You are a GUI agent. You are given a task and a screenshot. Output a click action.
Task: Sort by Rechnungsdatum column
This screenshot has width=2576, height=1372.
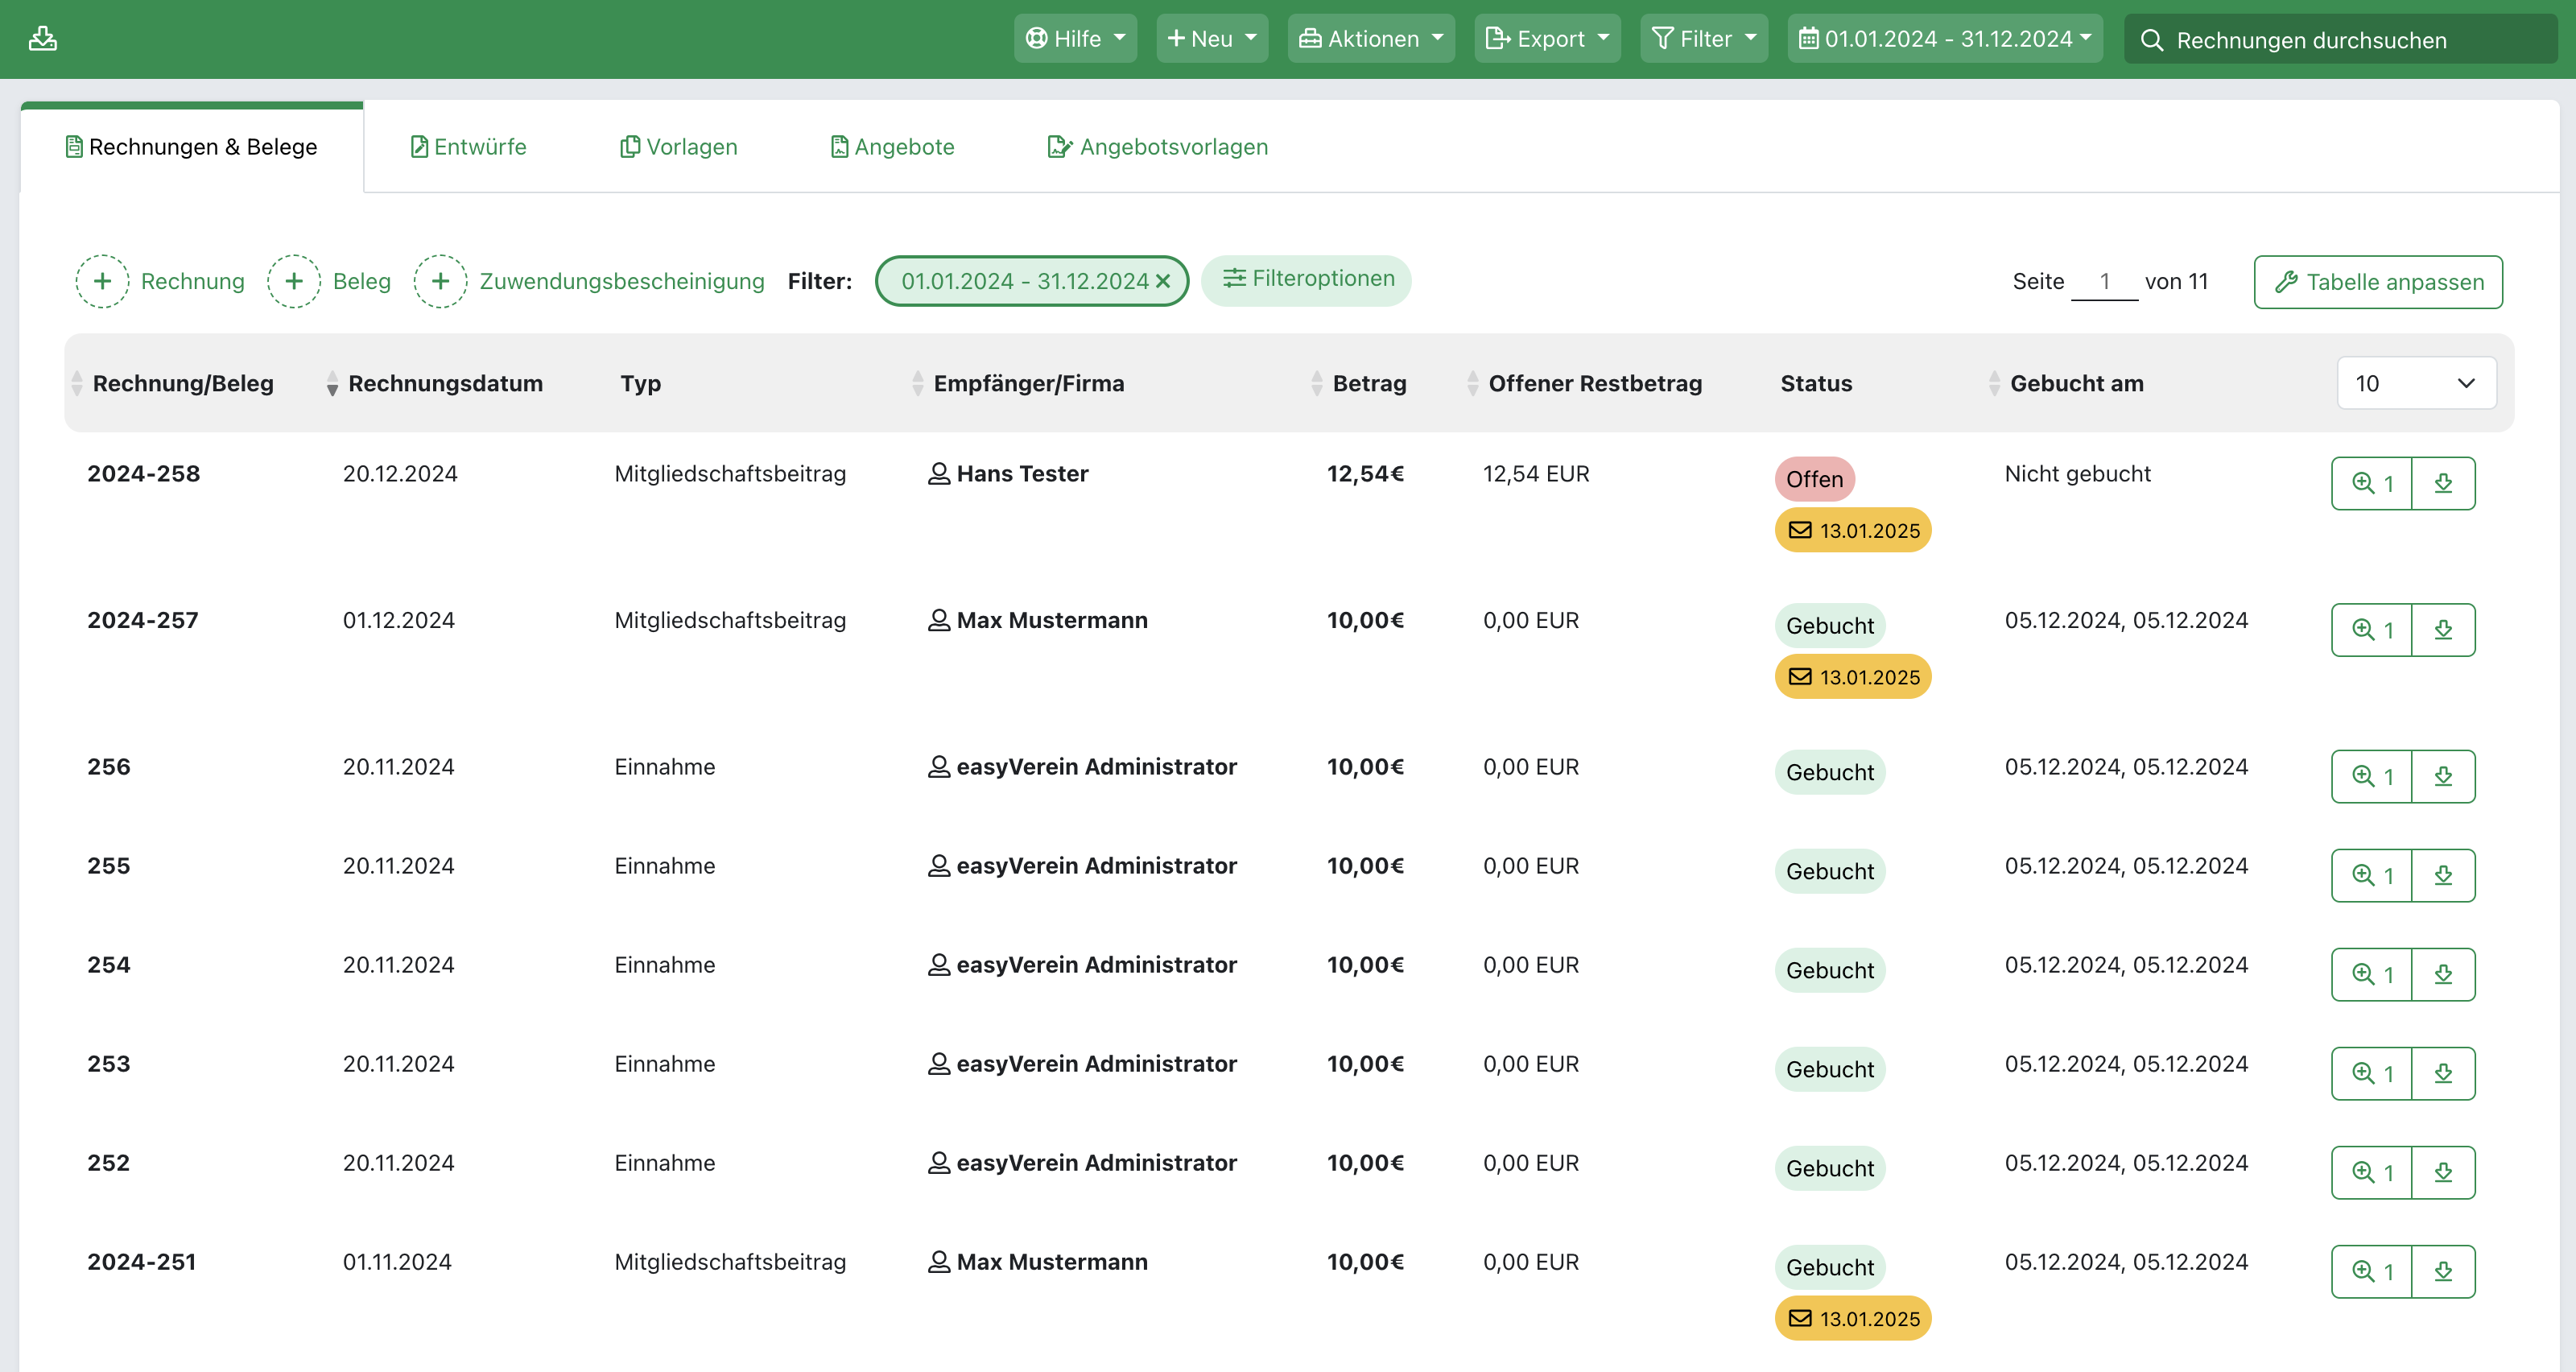[x=444, y=384]
